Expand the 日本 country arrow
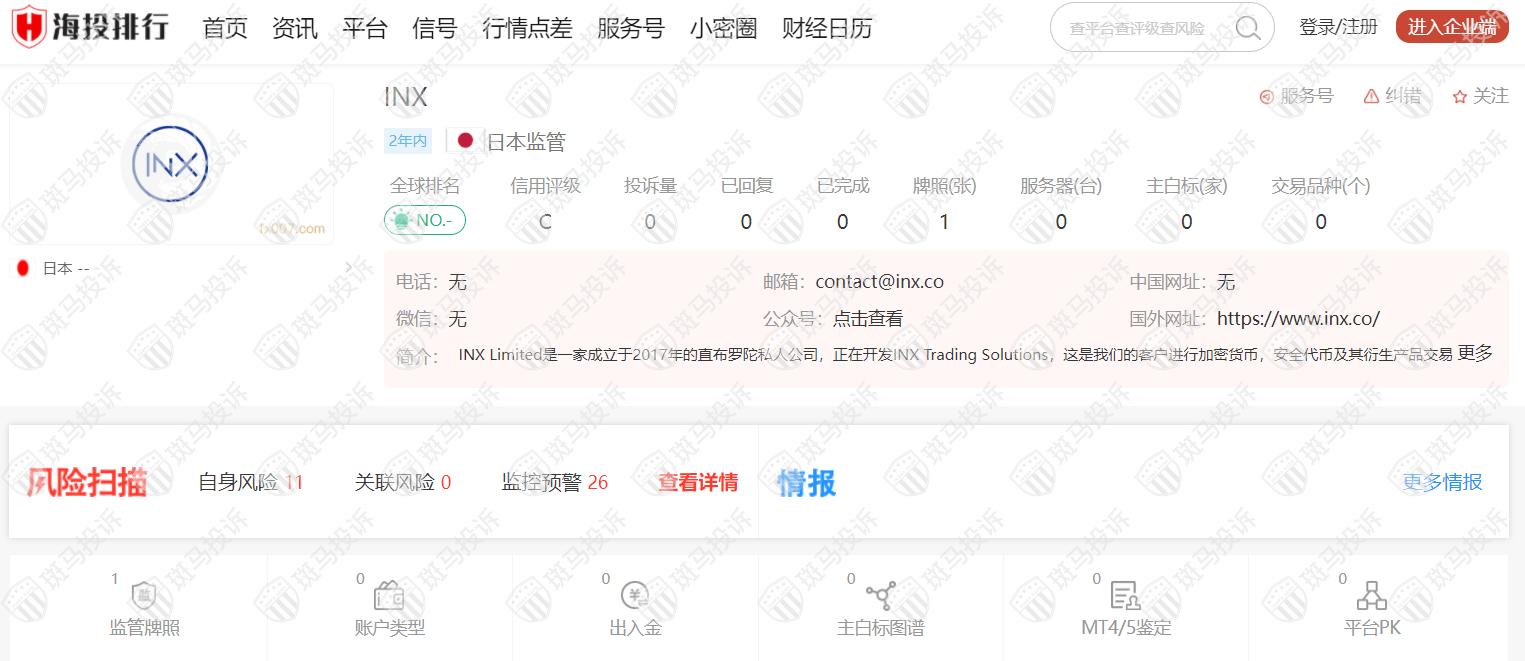This screenshot has width=1525, height=661. point(347,268)
